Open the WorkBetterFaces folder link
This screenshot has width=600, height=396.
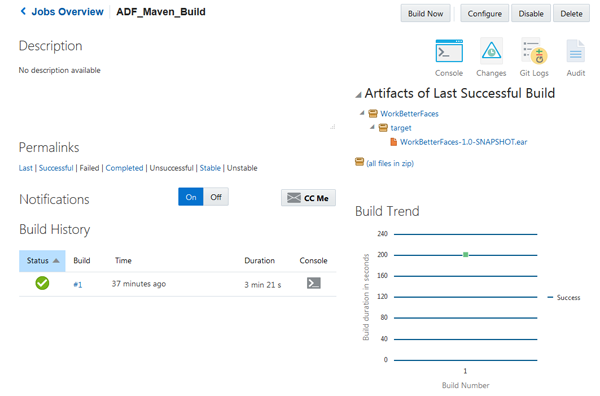click(x=409, y=114)
